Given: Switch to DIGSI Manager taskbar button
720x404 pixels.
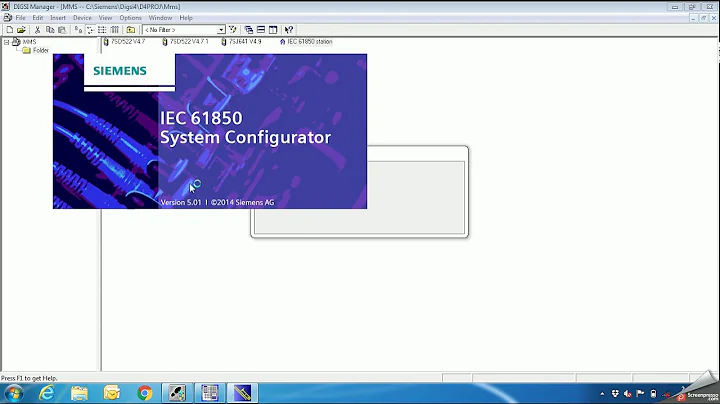Looking at the screenshot, I should [210, 393].
